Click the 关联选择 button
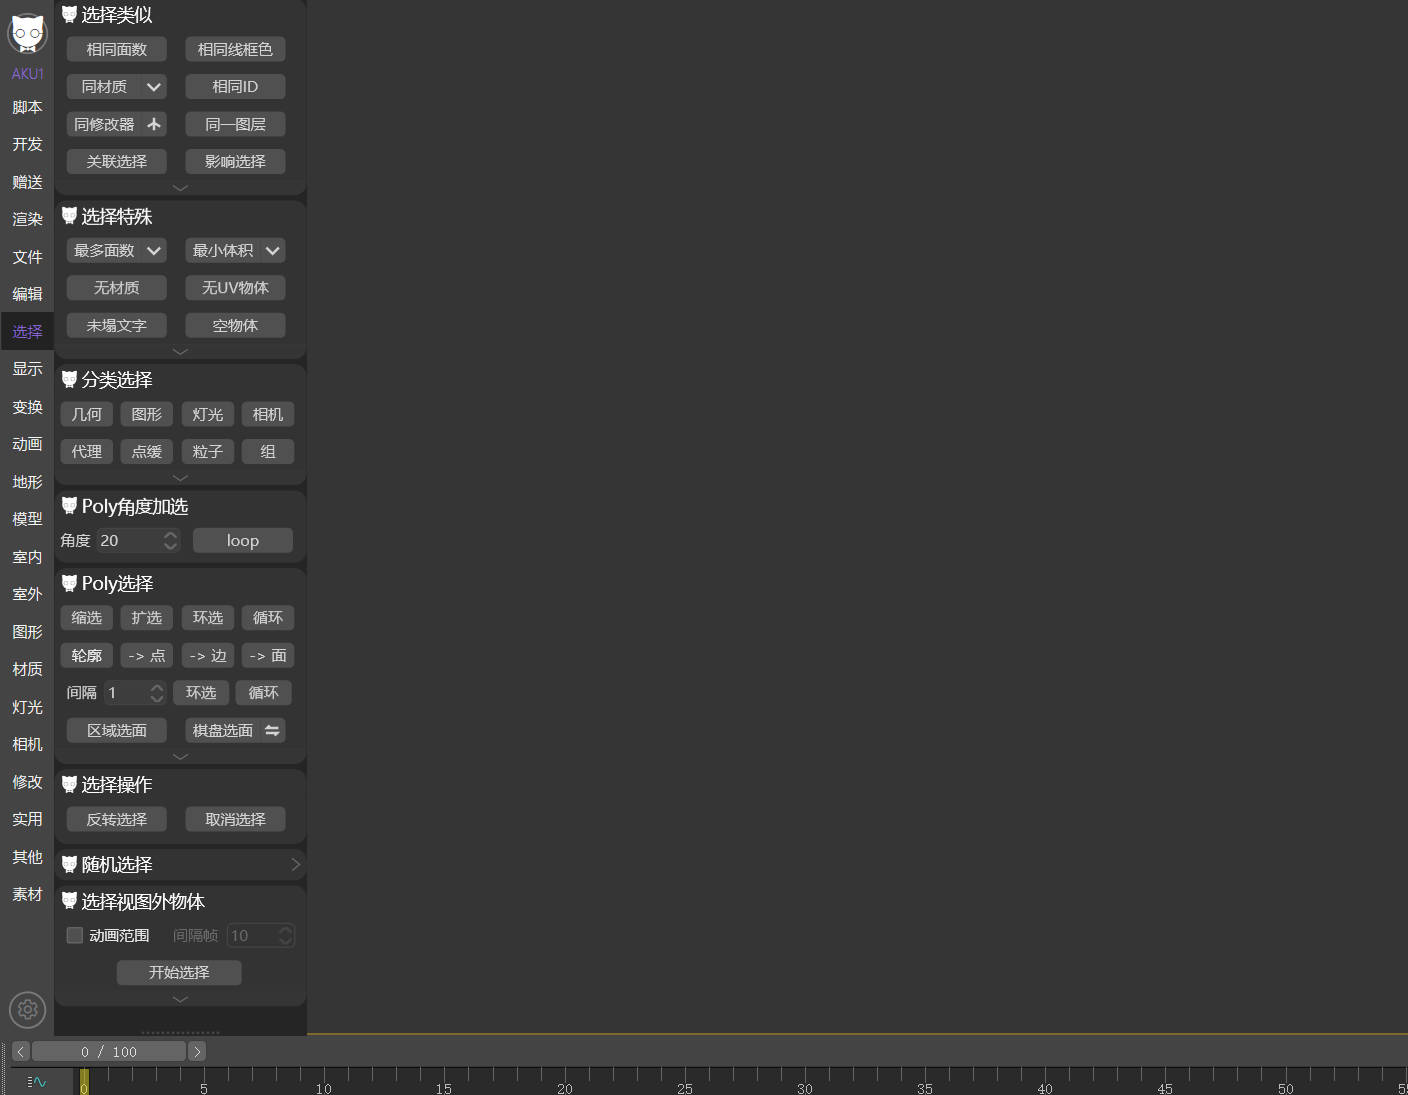The width and height of the screenshot is (1408, 1095). (x=116, y=161)
